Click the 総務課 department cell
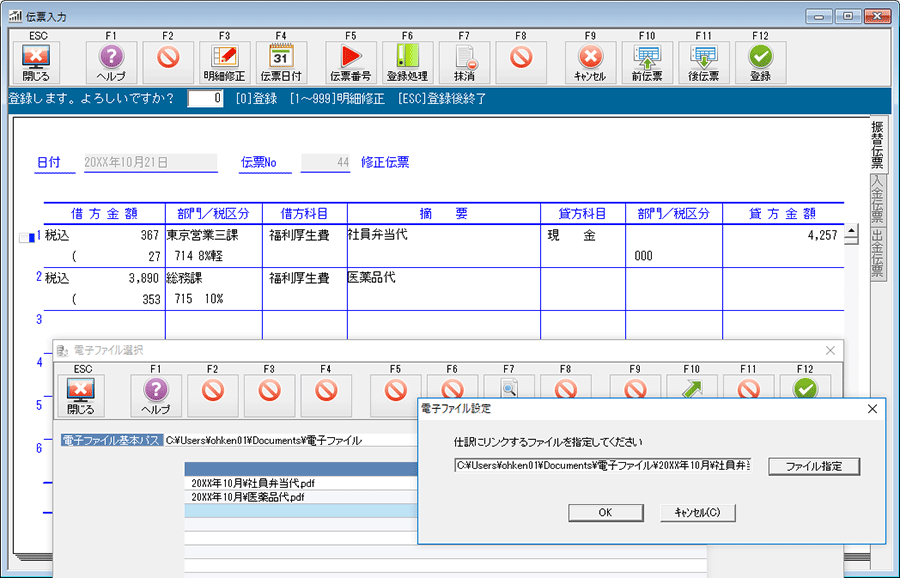The image size is (900, 578). (x=184, y=278)
